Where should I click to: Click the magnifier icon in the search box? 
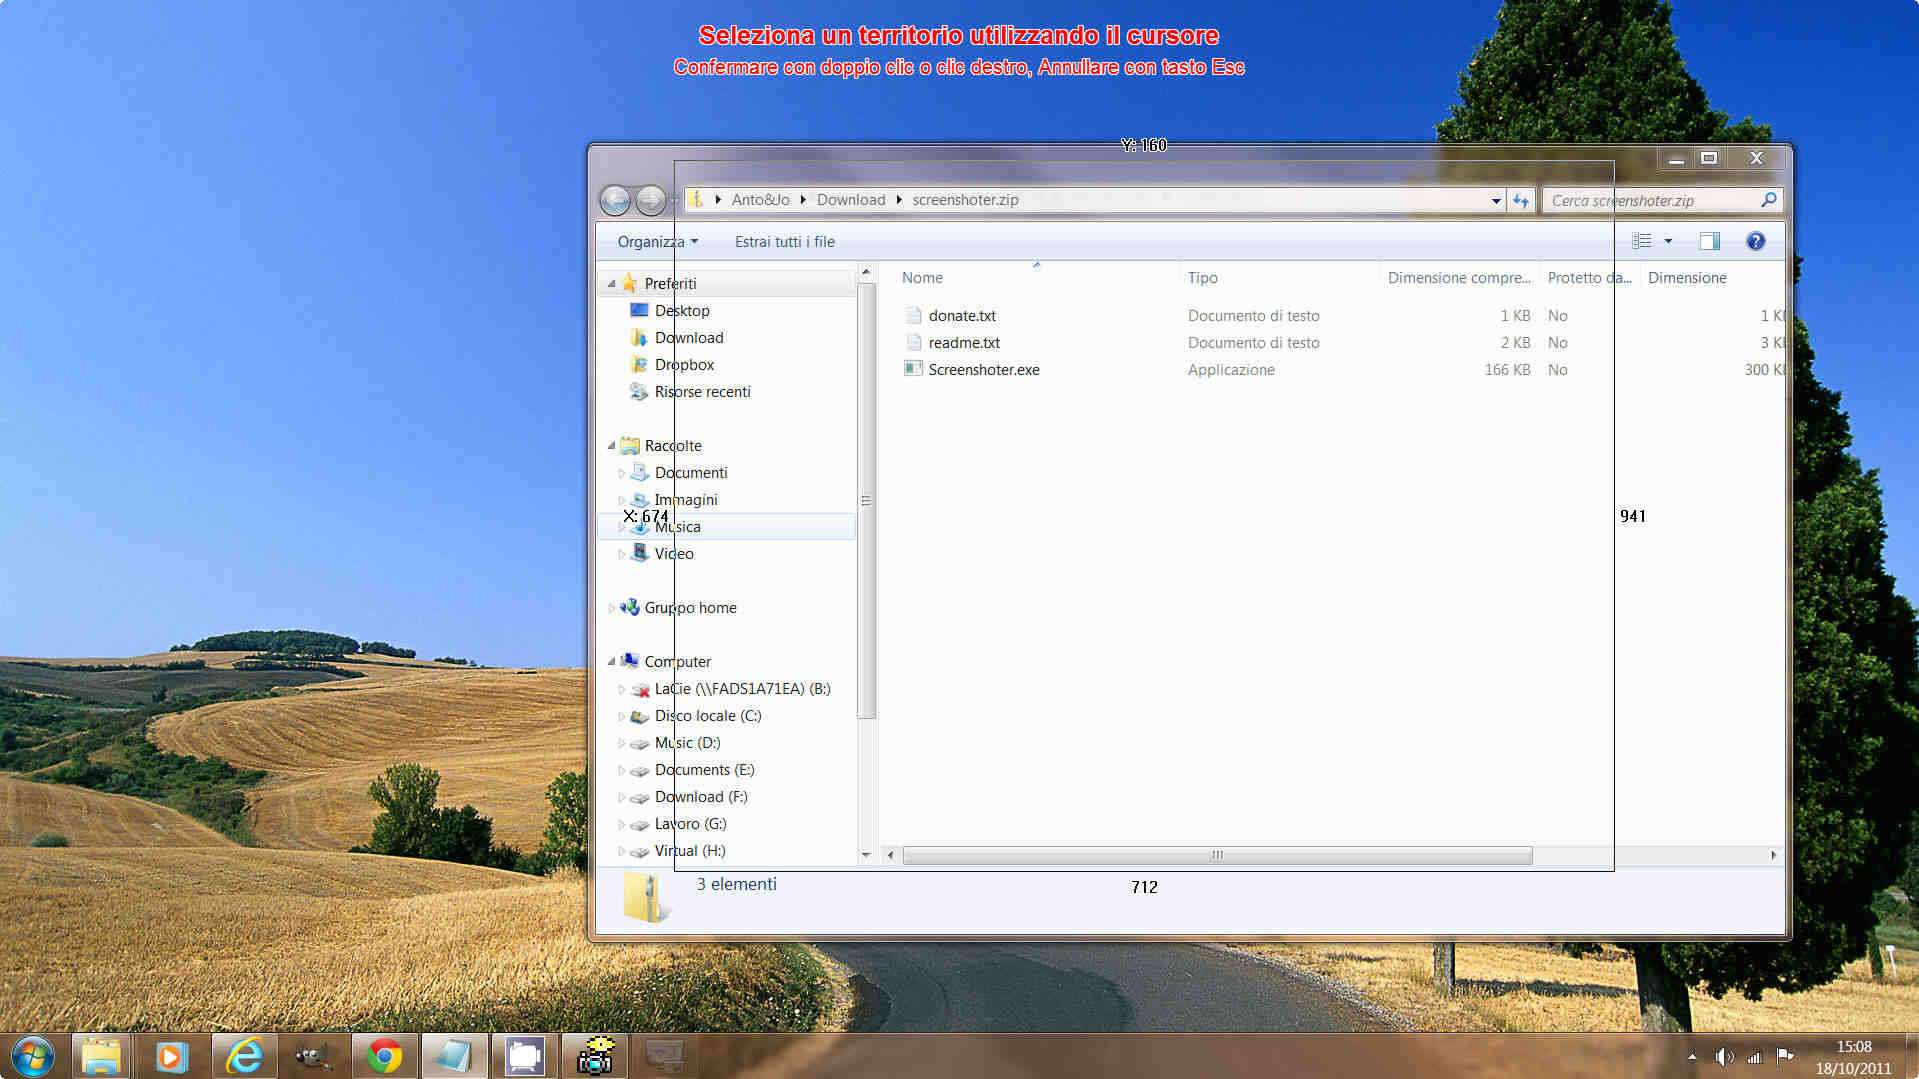point(1768,200)
